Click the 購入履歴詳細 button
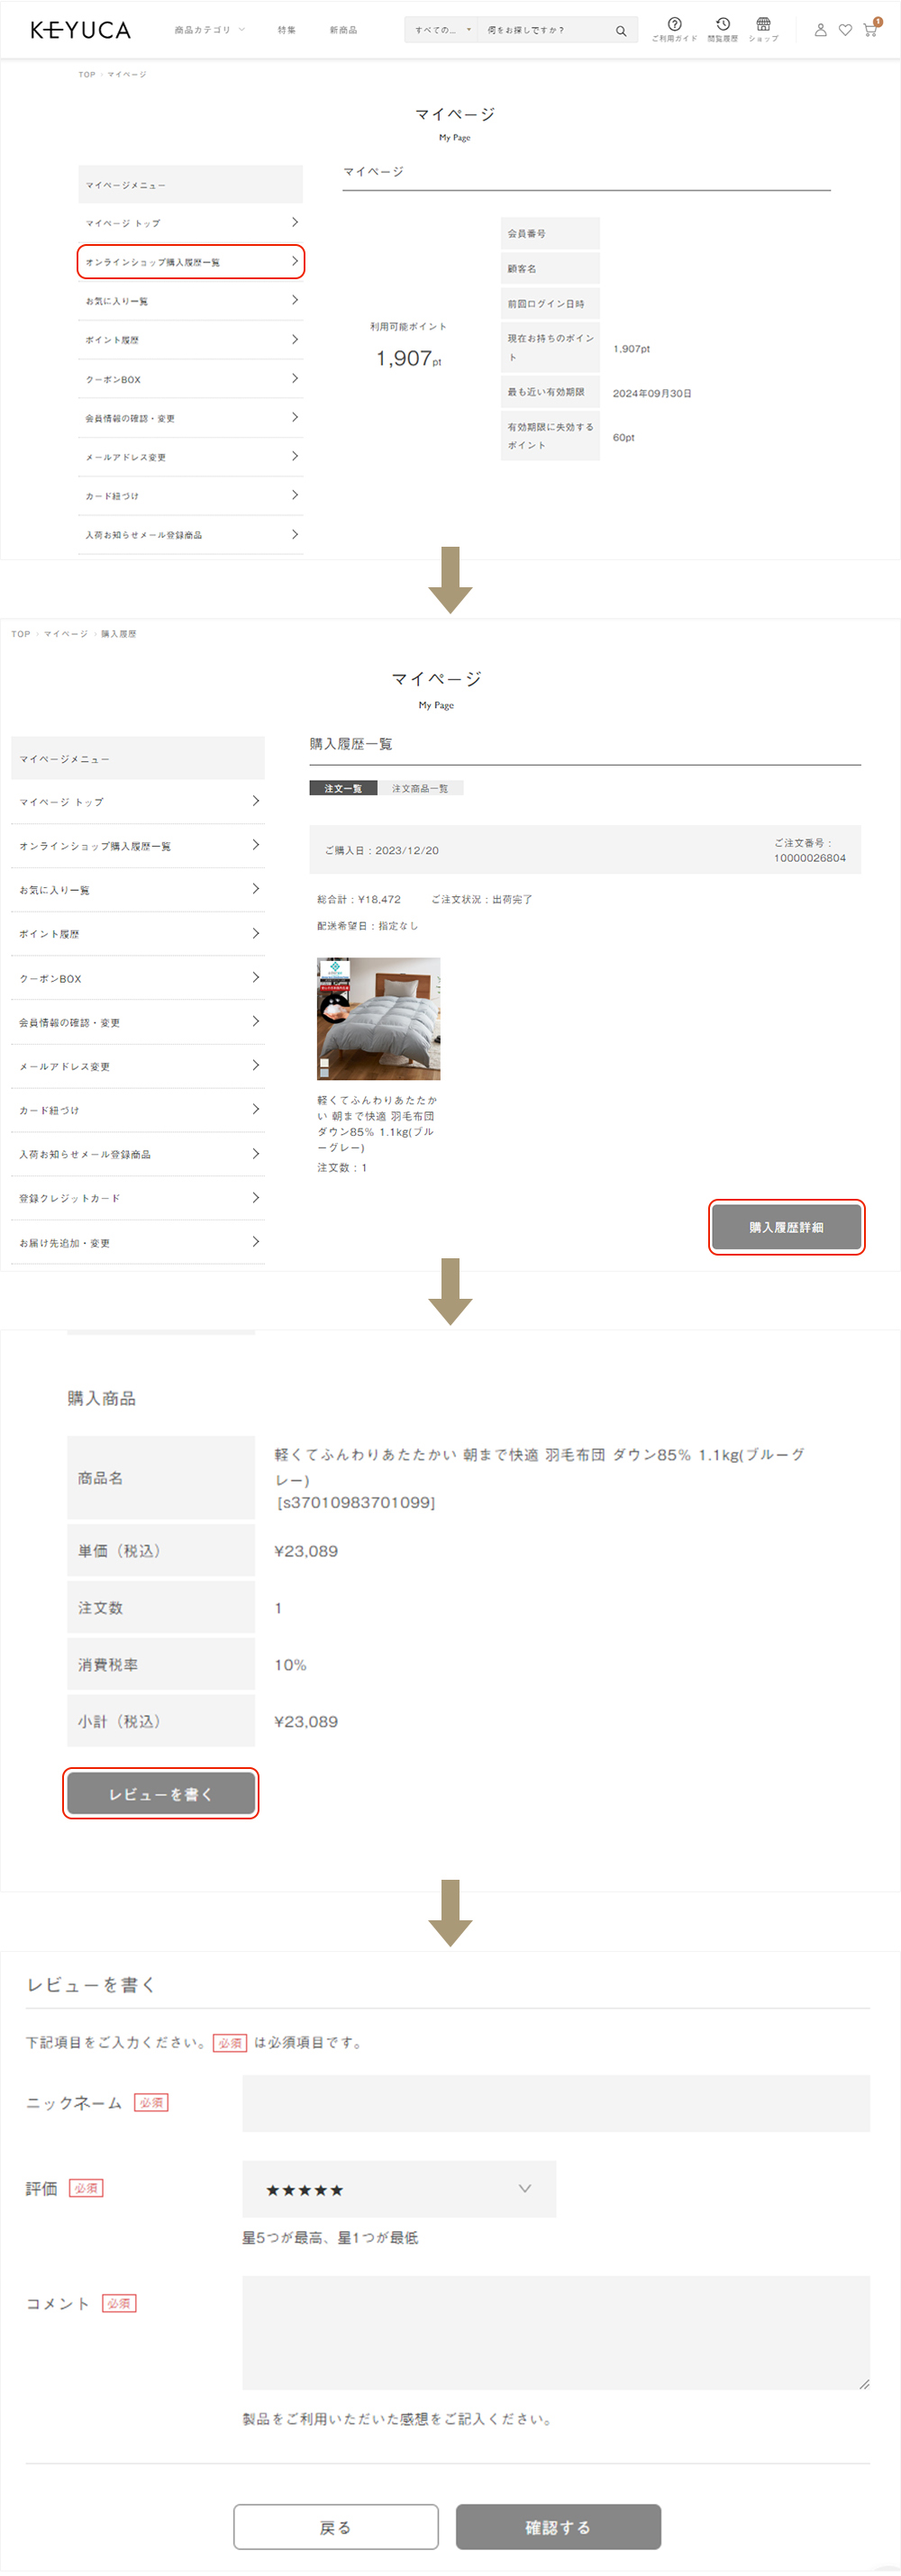Viewport: 901px width, 2576px height. (x=786, y=1226)
